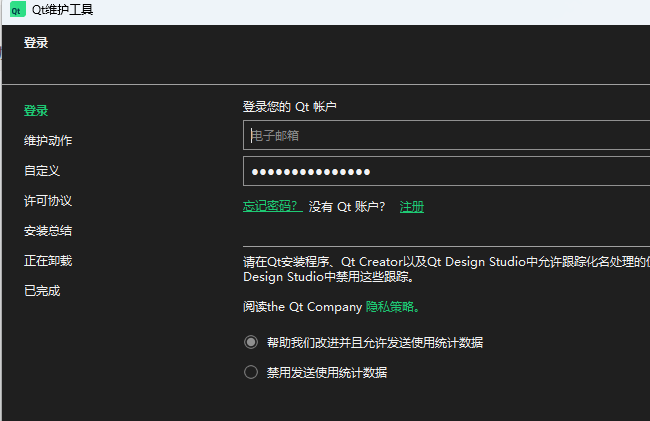Image resolution: width=650 pixels, height=421 pixels.
Task: Click the 登录您的 Qt 帐户 heading text
Action: pos(289,106)
